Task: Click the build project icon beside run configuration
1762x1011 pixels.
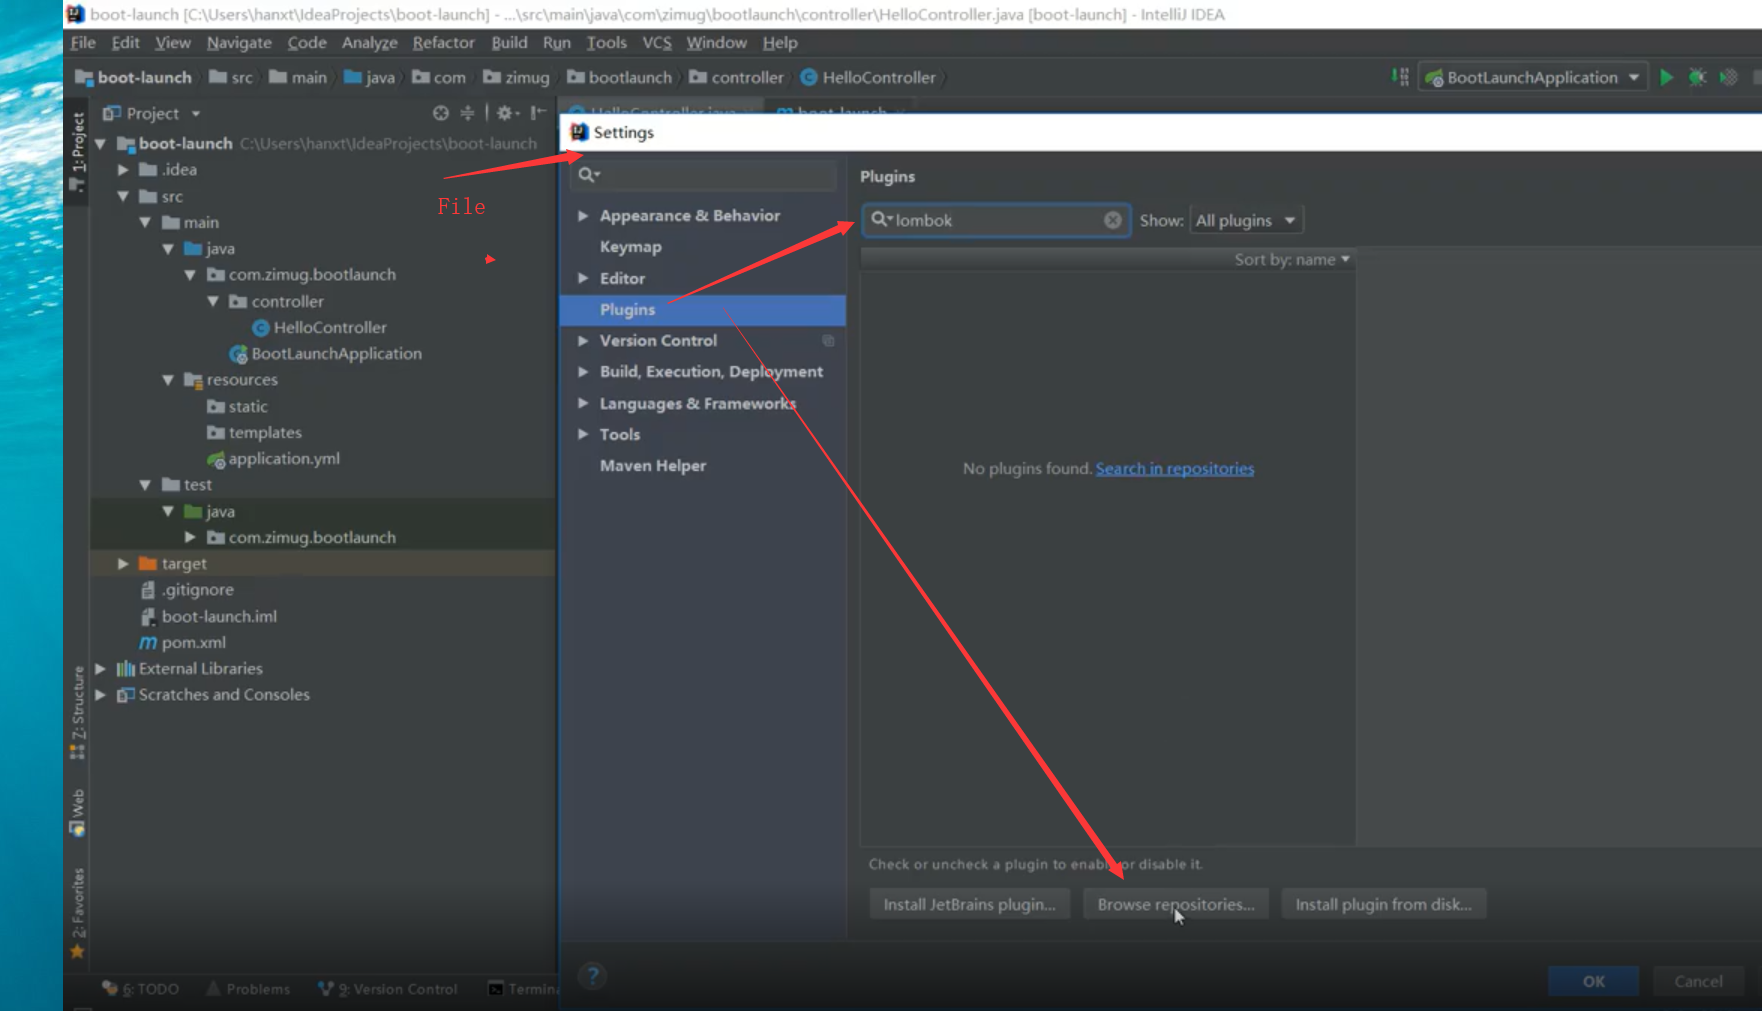Action: 1400,77
